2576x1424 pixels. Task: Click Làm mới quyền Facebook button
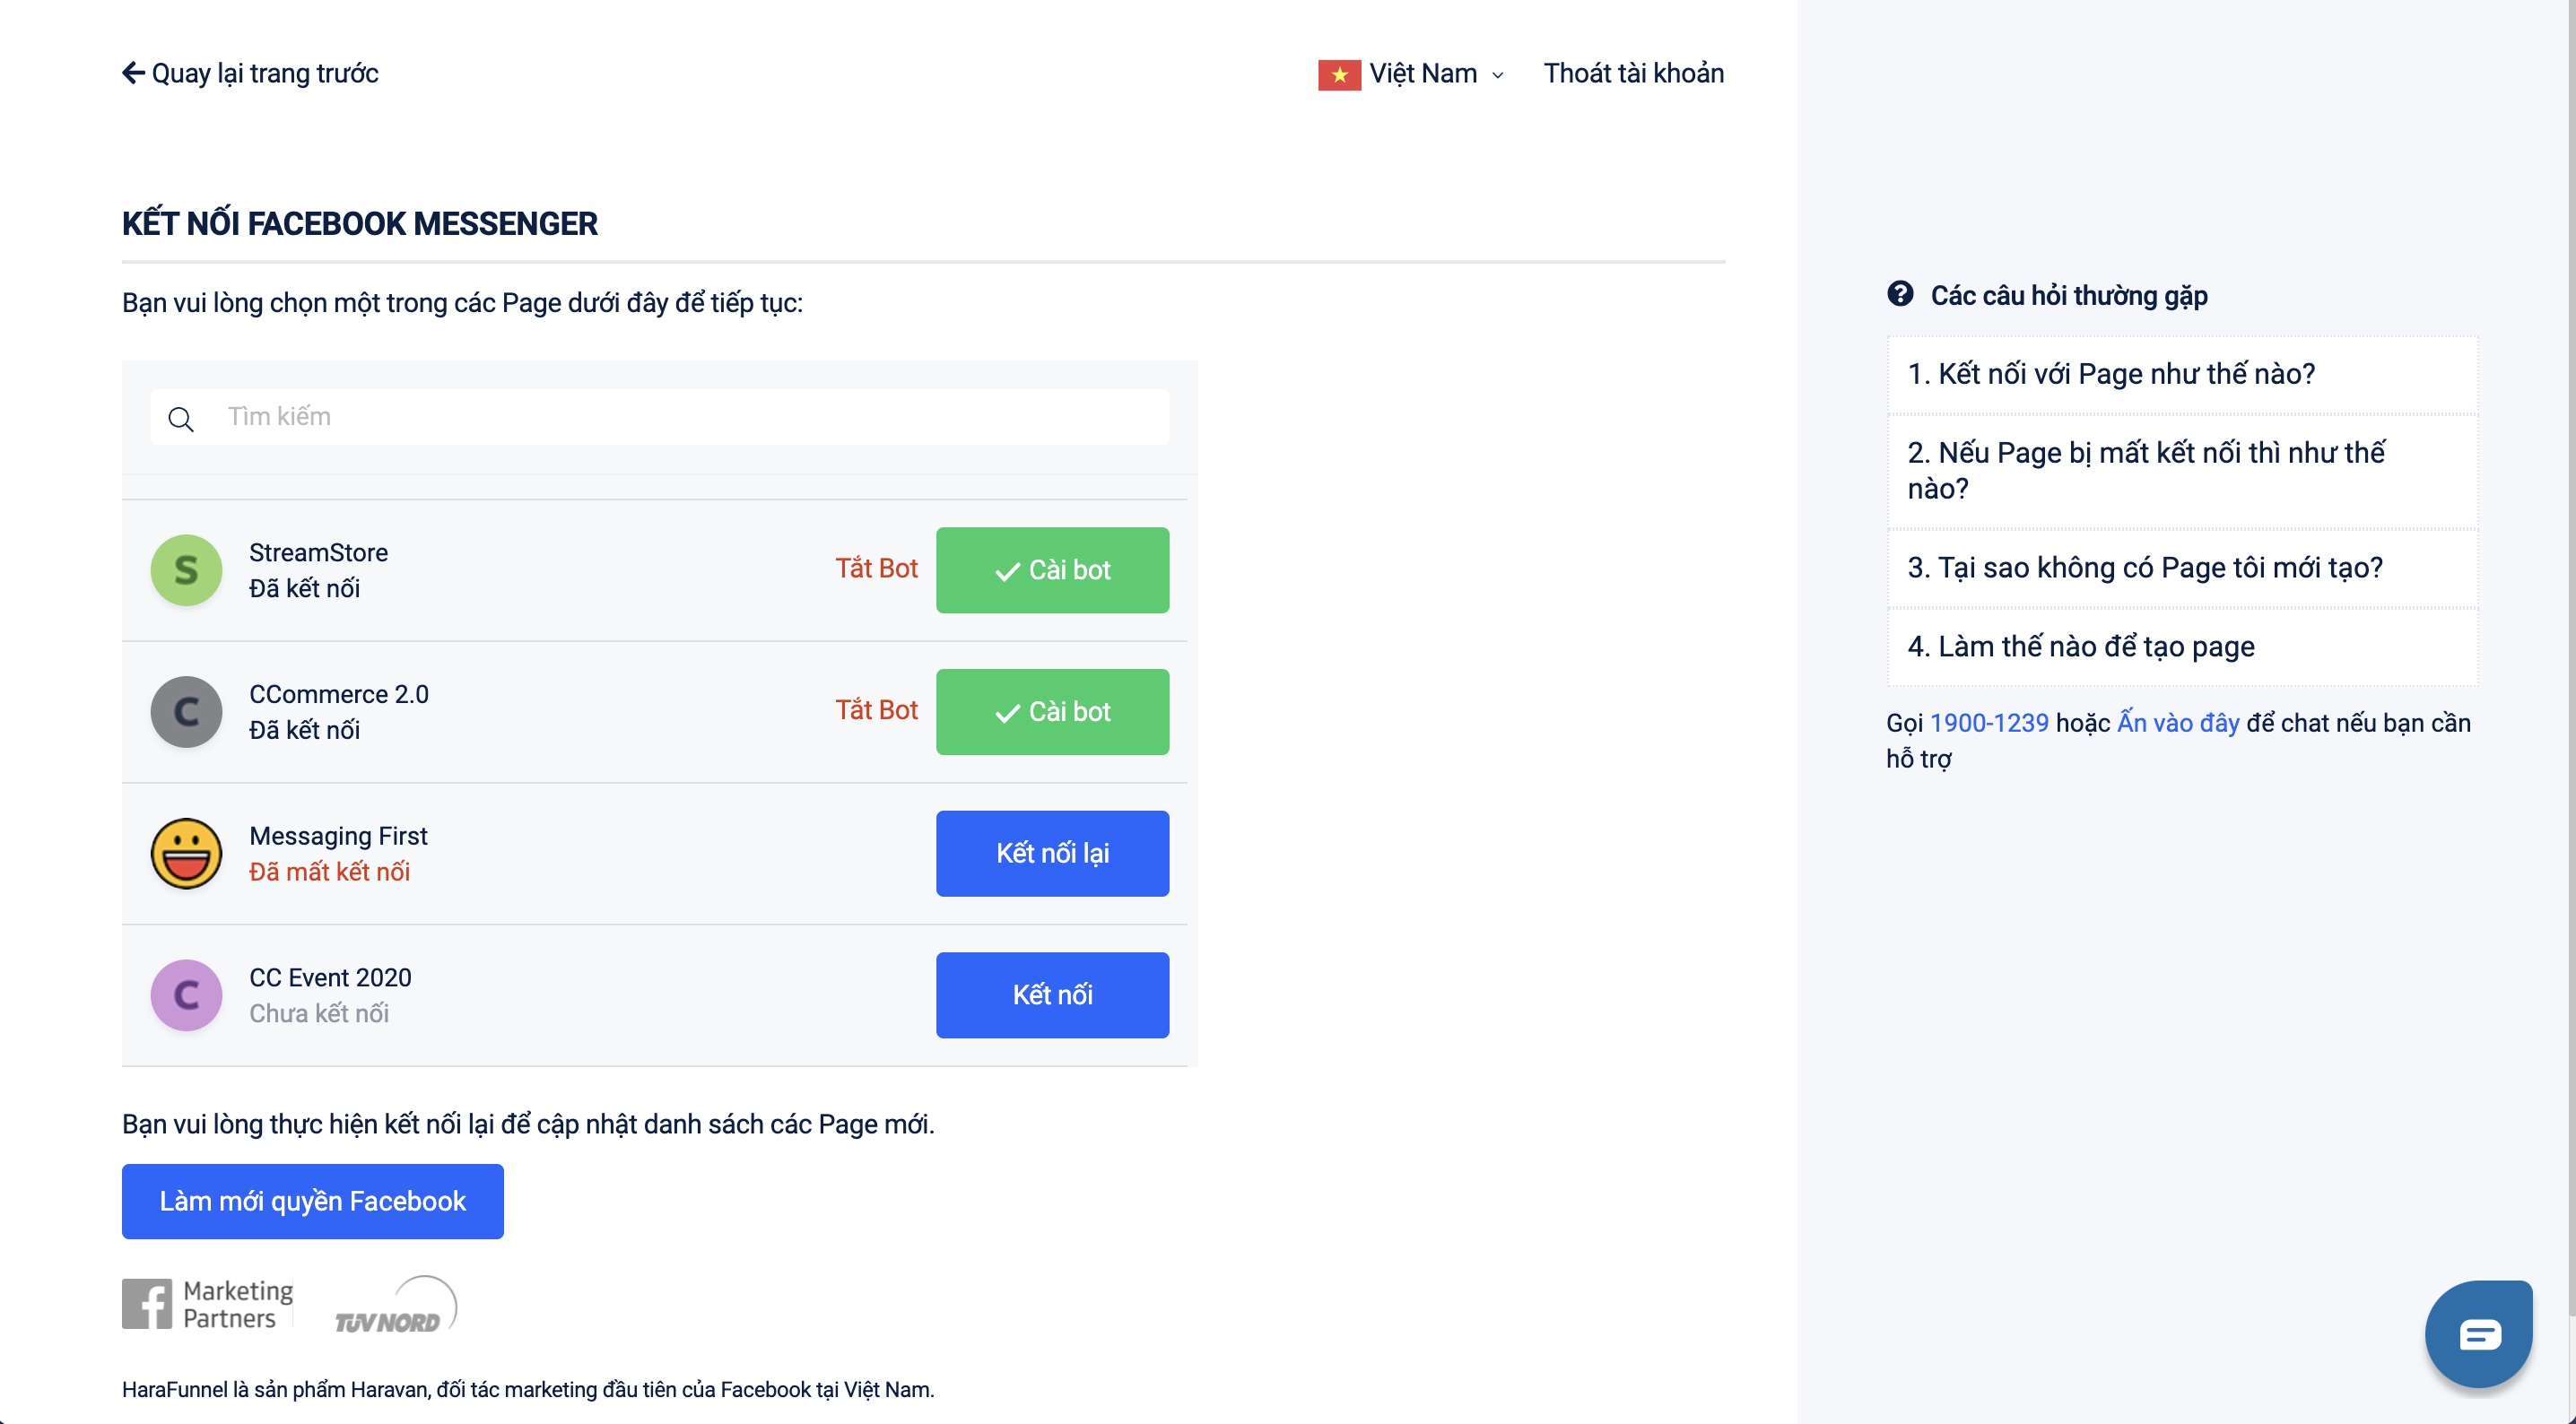click(x=312, y=1201)
